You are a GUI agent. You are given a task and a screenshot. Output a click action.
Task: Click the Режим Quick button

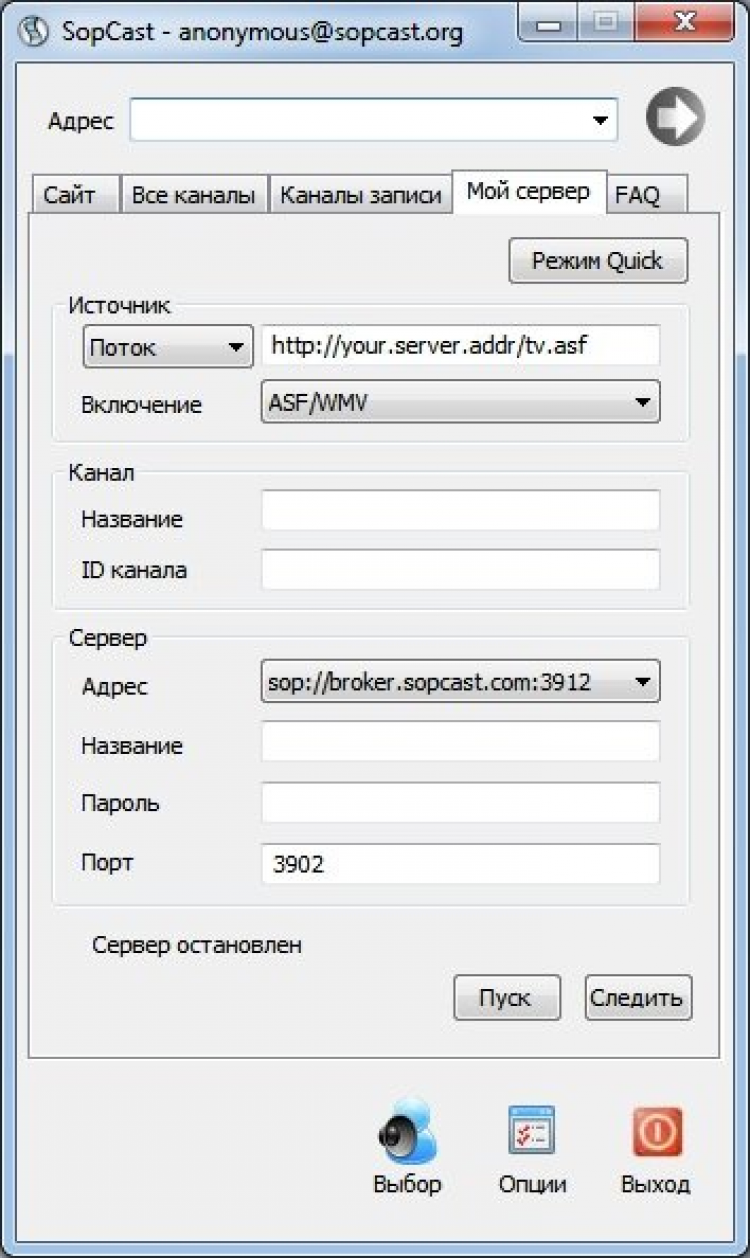pyautogui.click(x=598, y=261)
